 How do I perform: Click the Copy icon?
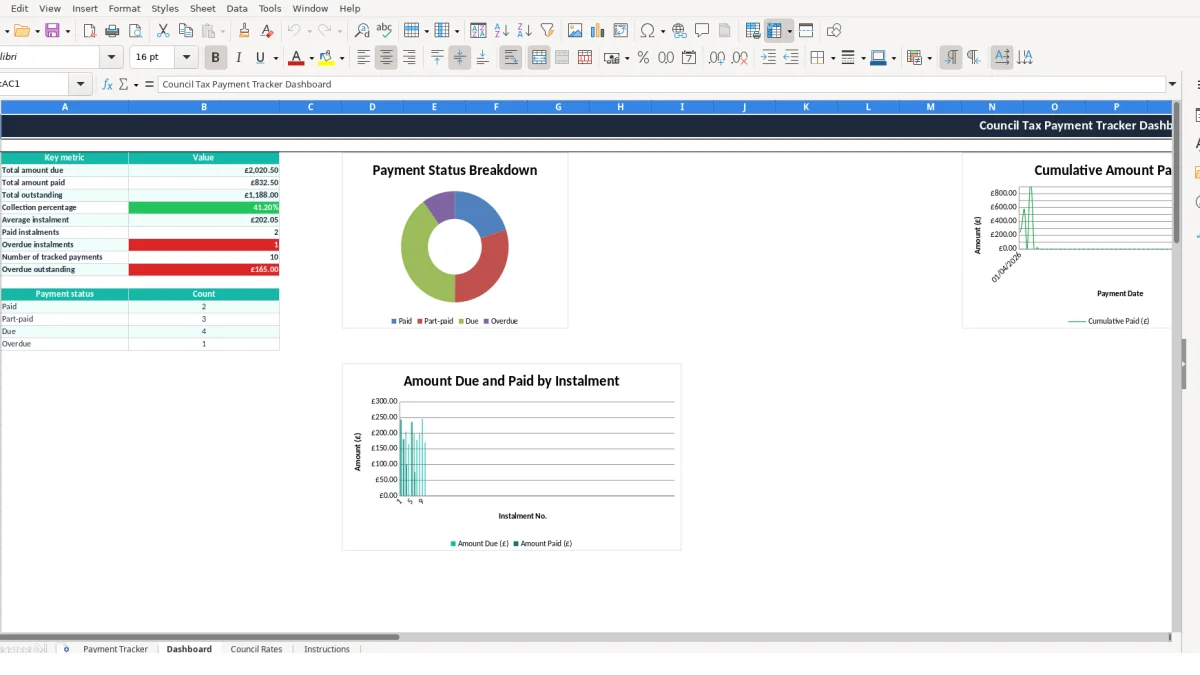point(185,31)
